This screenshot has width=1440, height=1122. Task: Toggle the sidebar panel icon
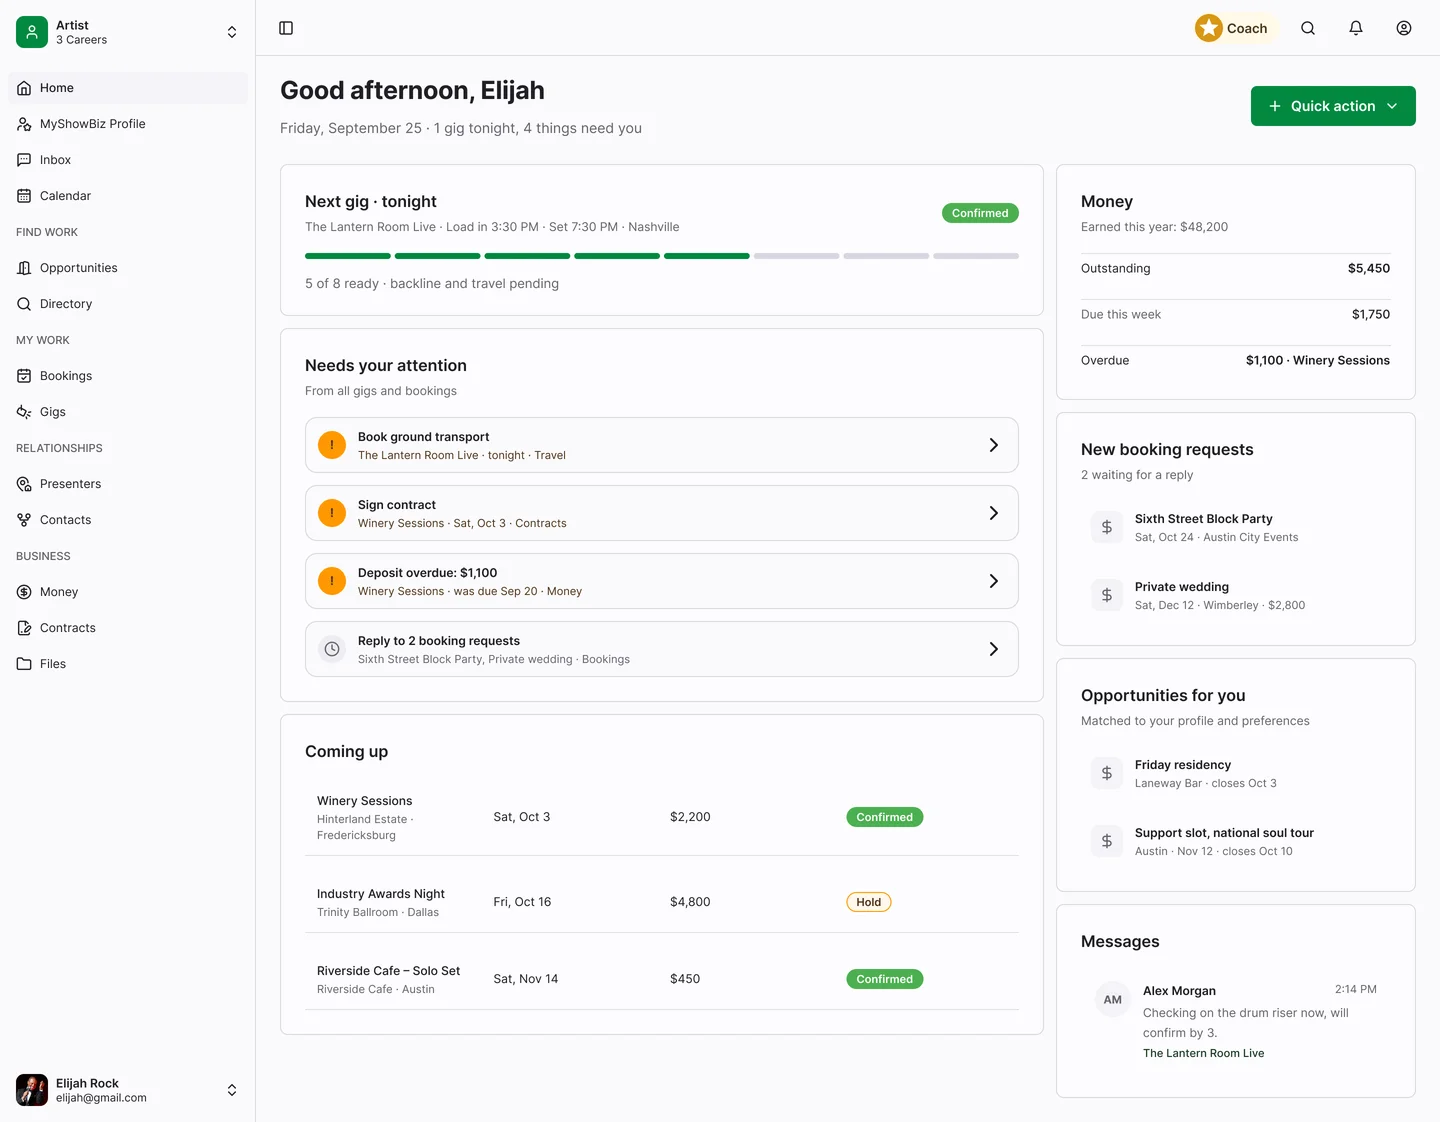coord(286,28)
